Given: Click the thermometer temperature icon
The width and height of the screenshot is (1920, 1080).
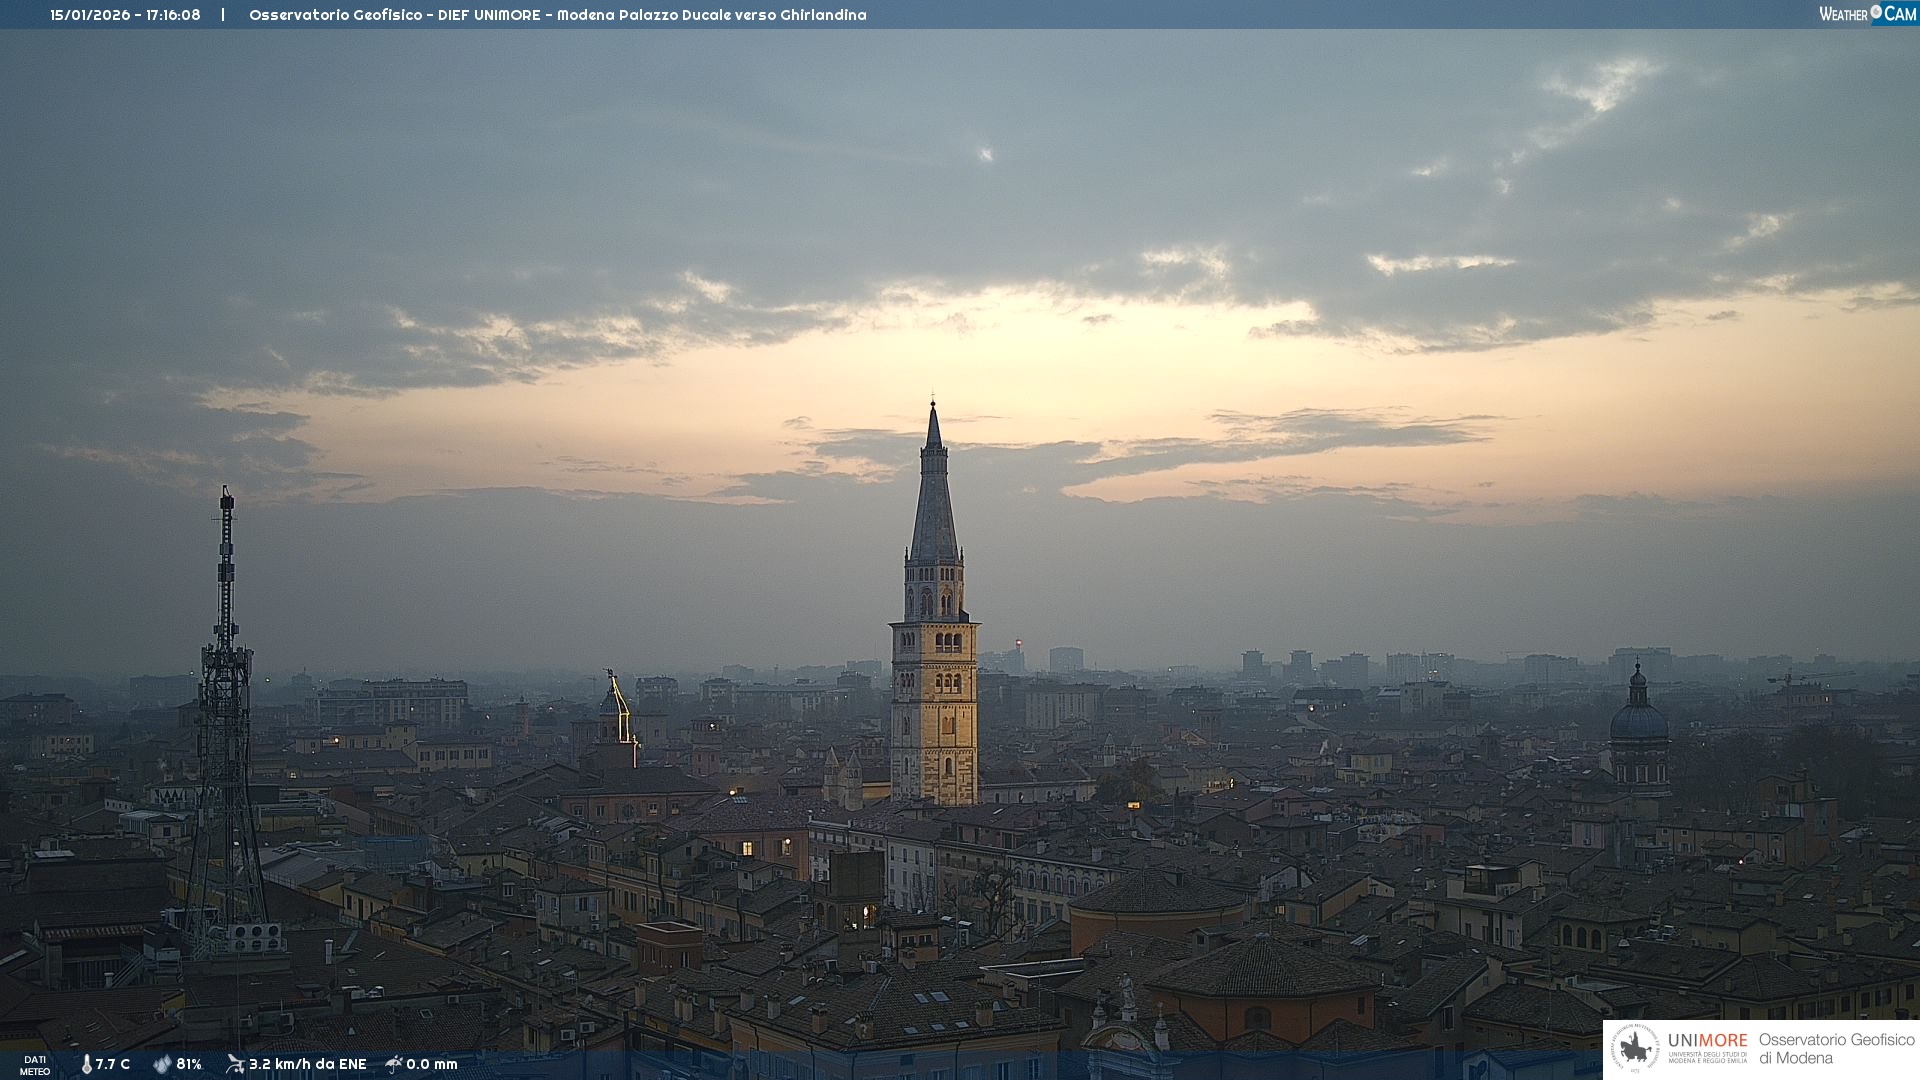Looking at the screenshot, I should [87, 1064].
